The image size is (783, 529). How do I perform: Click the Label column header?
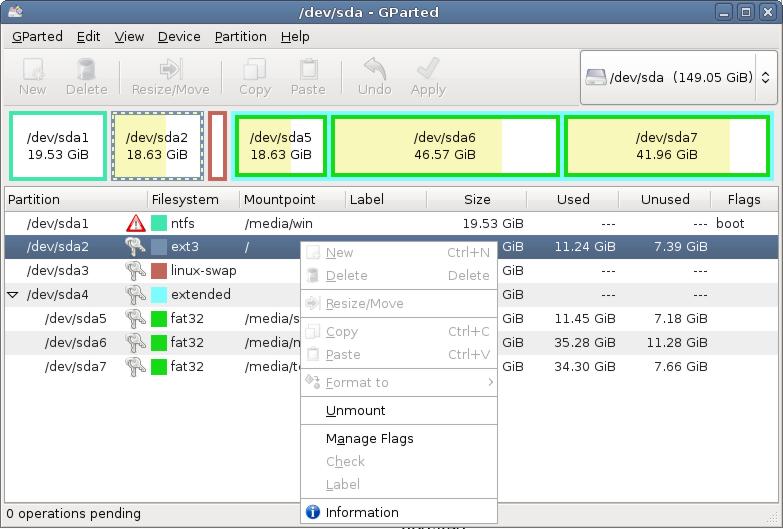pos(386,199)
